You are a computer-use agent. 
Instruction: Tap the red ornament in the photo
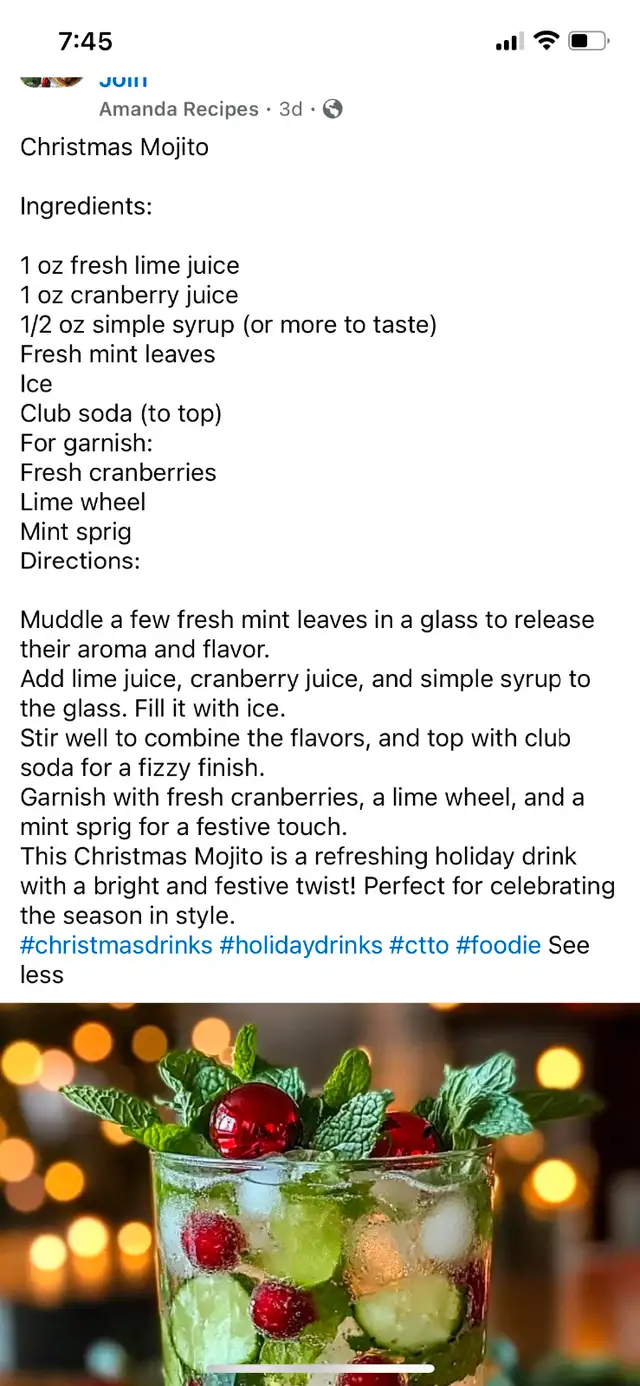(255, 1120)
